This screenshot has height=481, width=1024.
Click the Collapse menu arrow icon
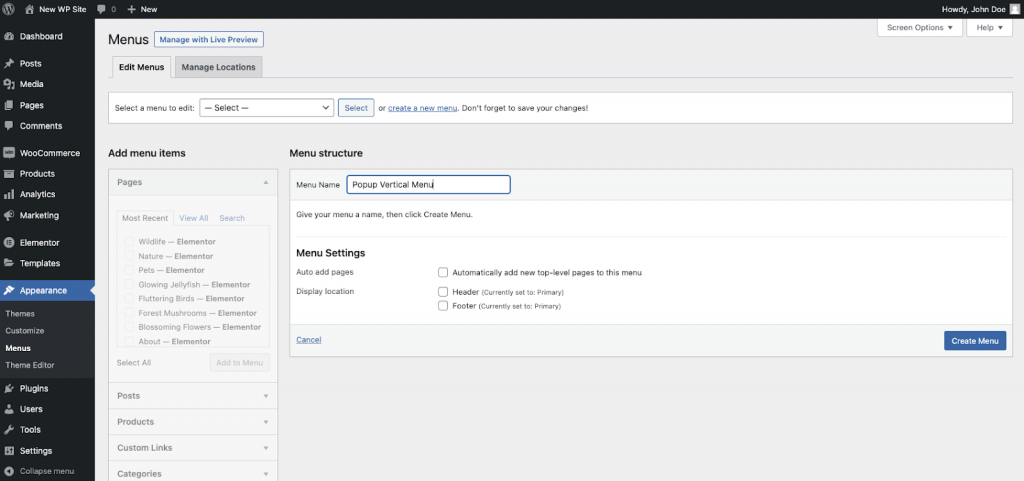pos(9,471)
